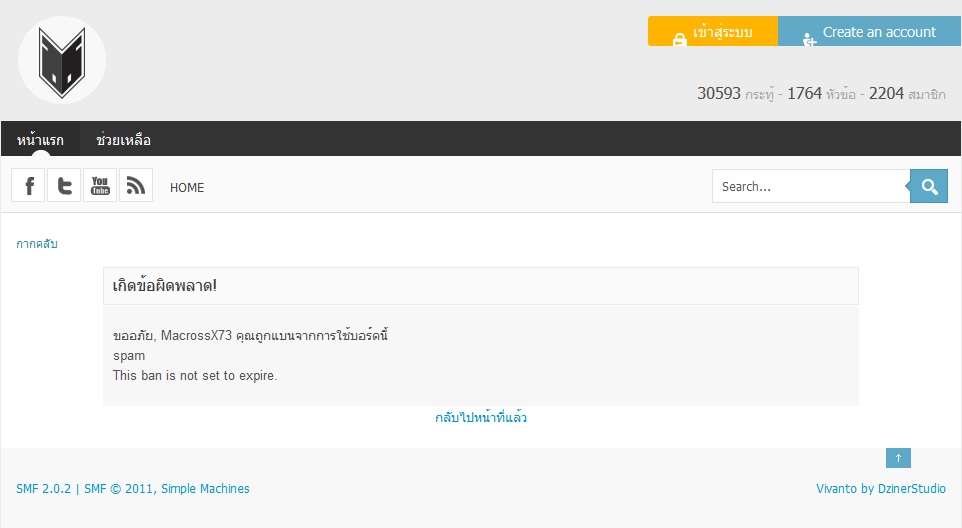Click the scroll-to-top arrow button
The image size is (962, 528).
point(898,458)
